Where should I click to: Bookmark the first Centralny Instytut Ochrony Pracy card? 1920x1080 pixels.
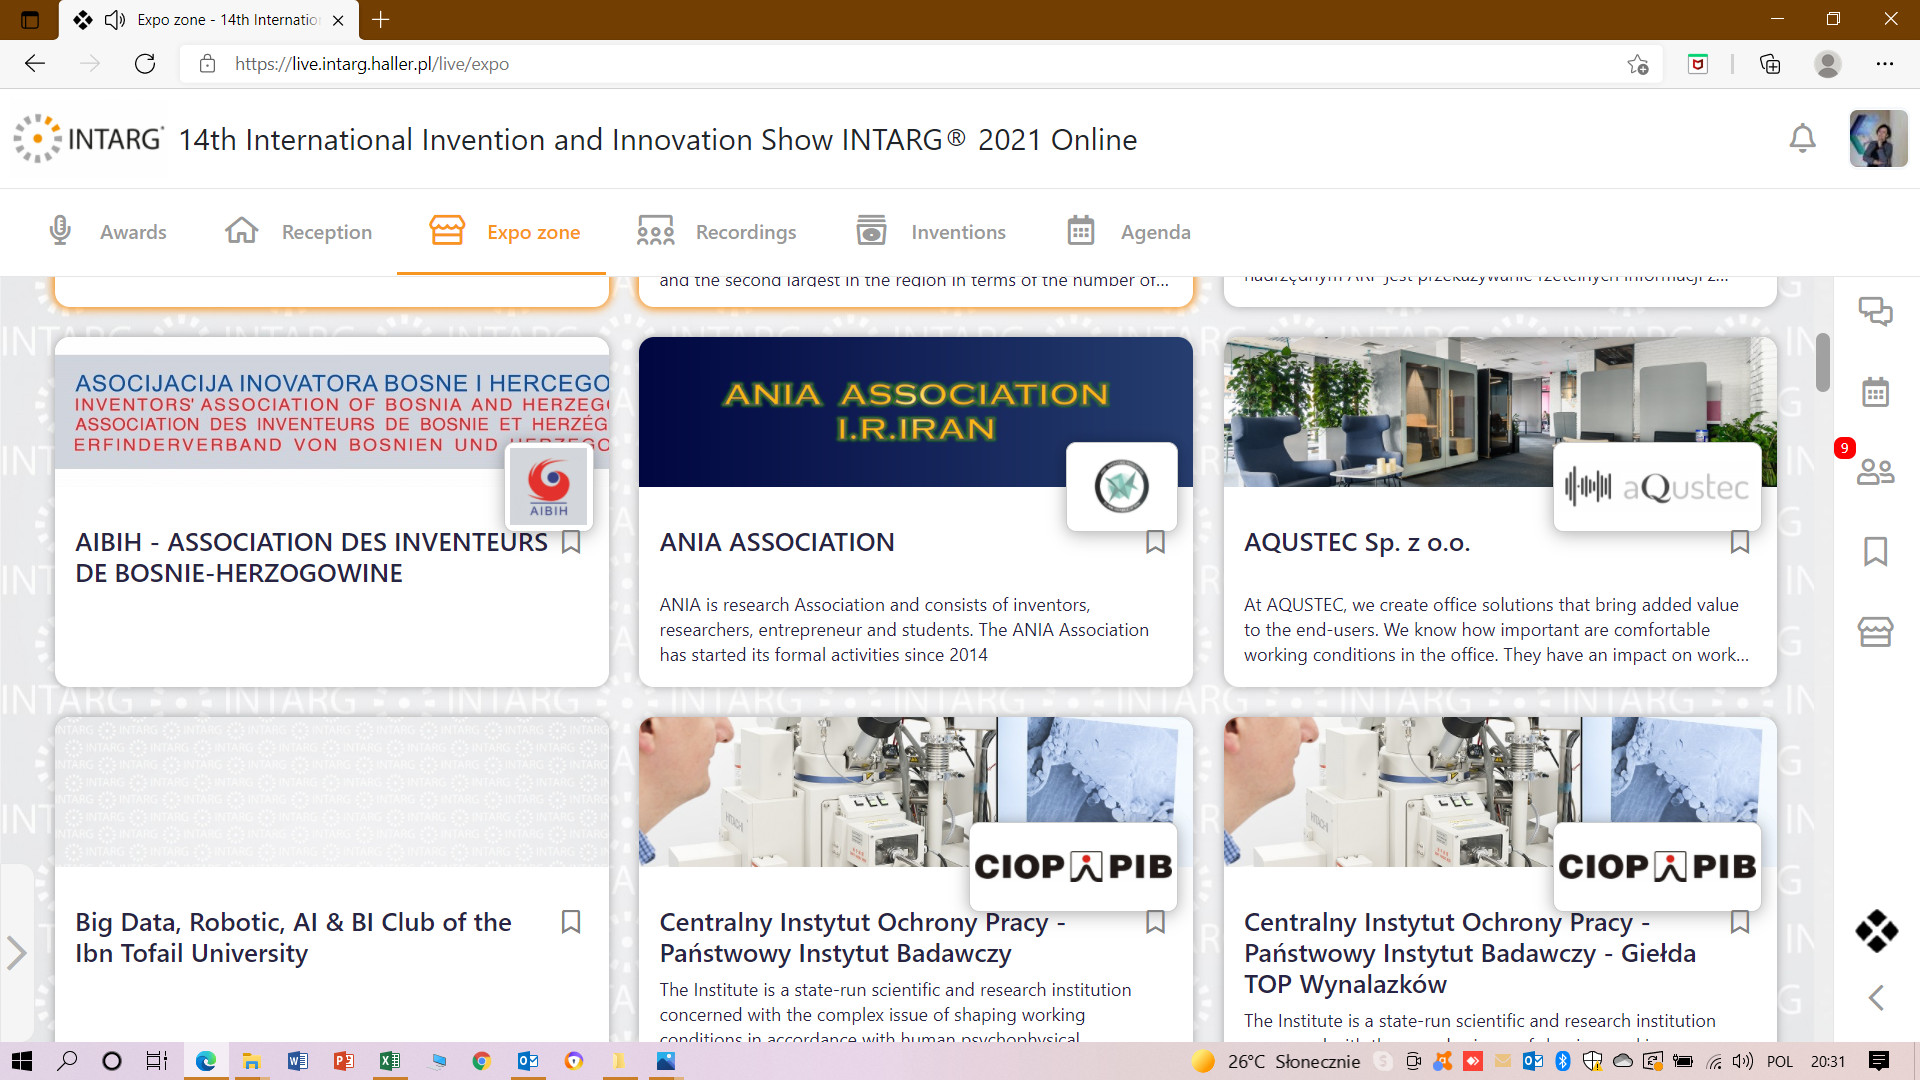(1155, 922)
